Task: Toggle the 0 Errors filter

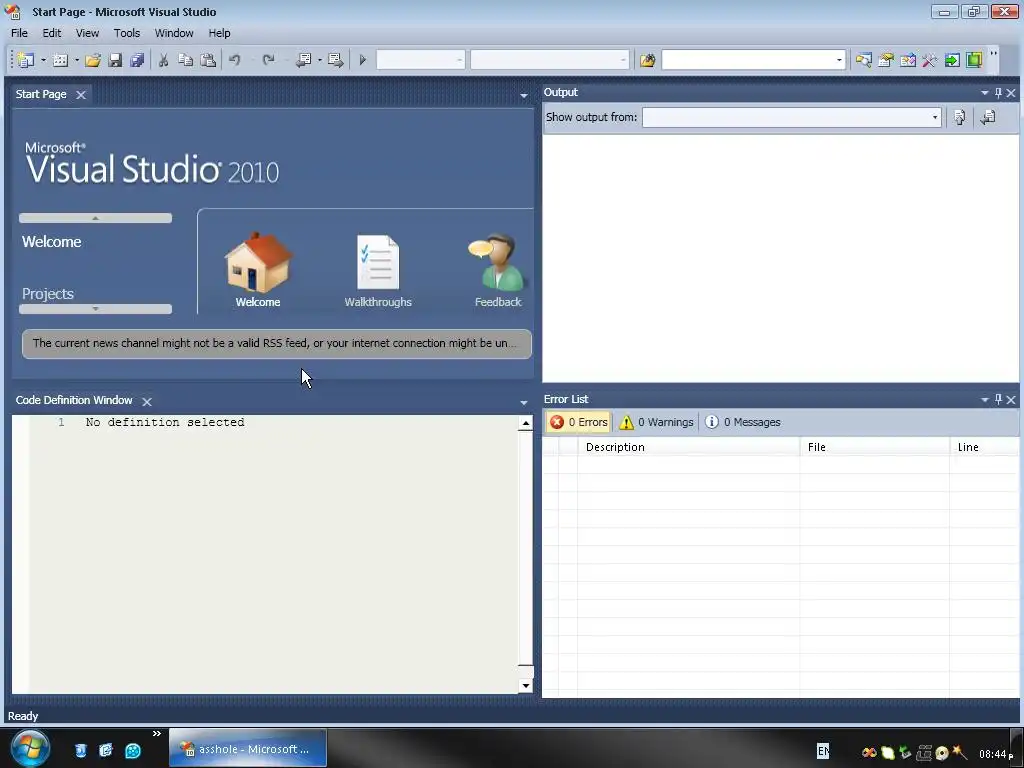Action: pos(579,422)
